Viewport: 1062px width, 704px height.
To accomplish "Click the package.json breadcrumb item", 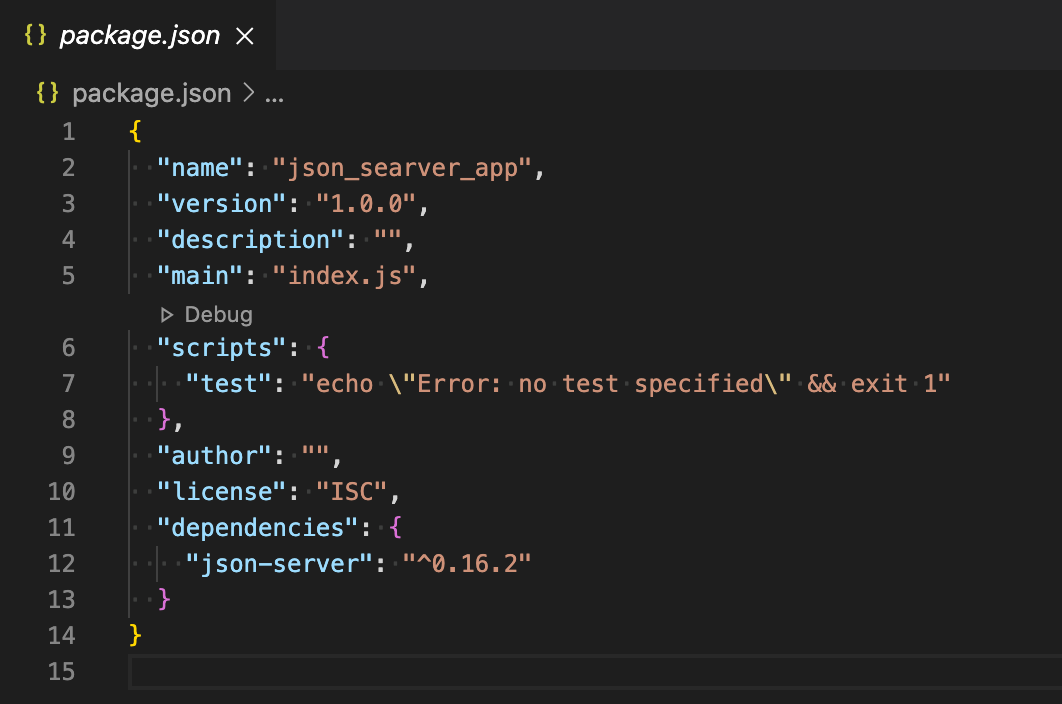I will pos(152,94).
